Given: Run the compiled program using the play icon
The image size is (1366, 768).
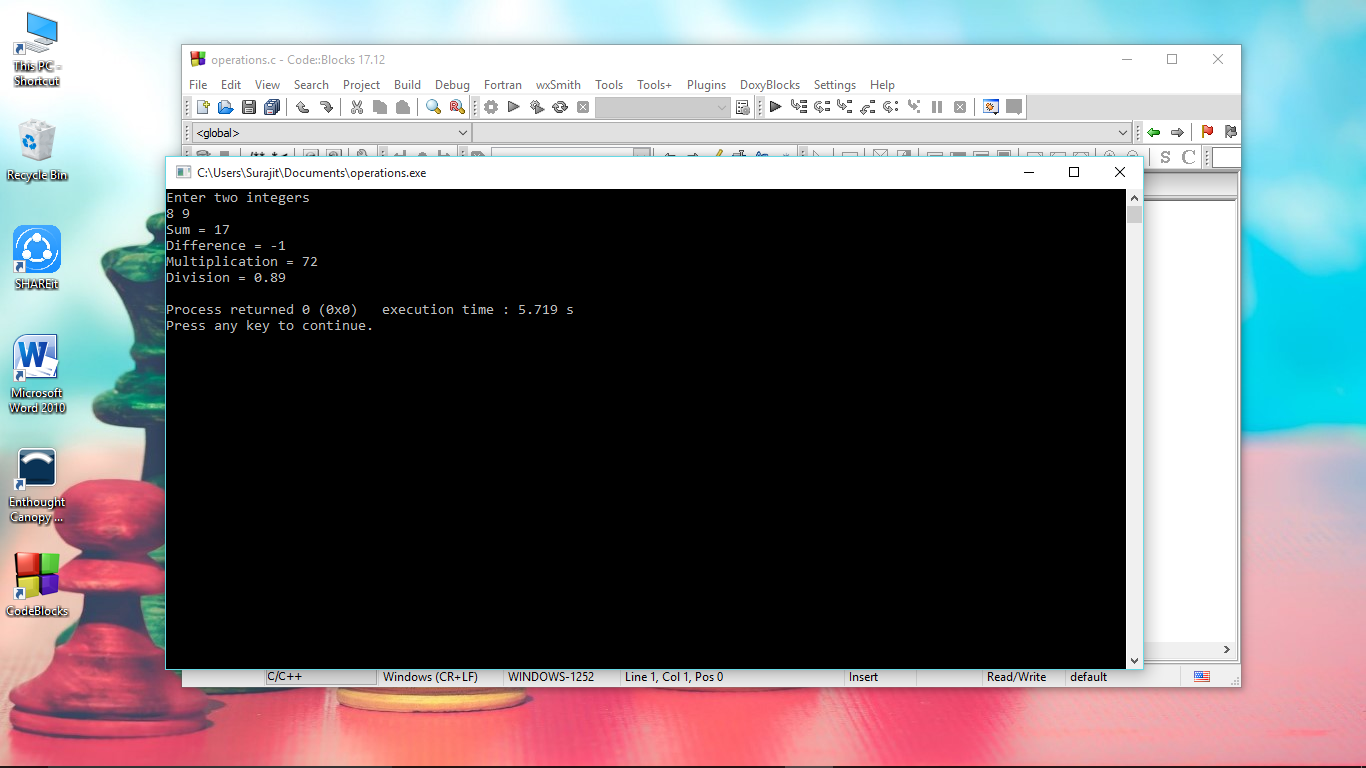Looking at the screenshot, I should coord(513,106).
